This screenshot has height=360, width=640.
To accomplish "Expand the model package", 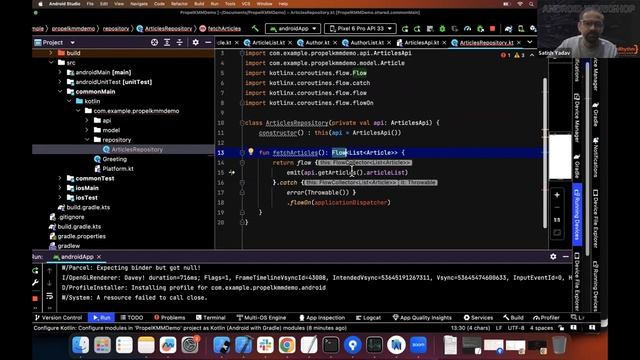I will 87,130.
